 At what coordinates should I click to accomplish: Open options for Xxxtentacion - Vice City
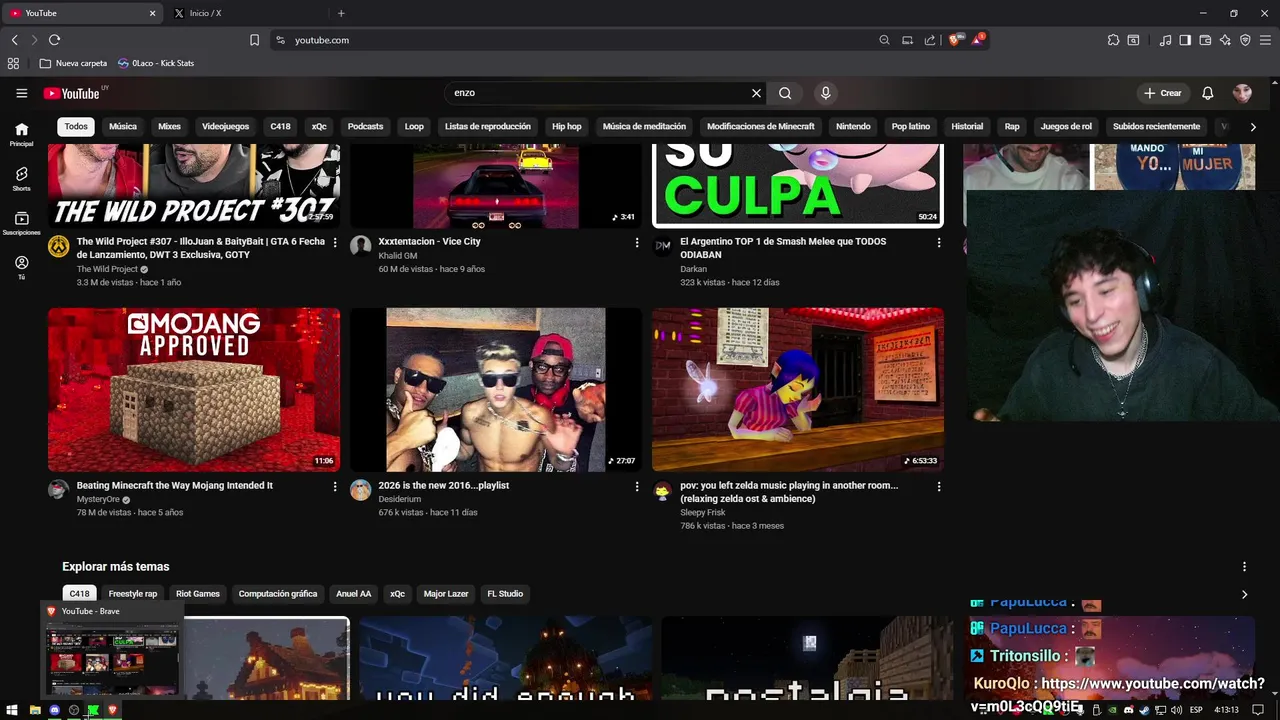[637, 242]
